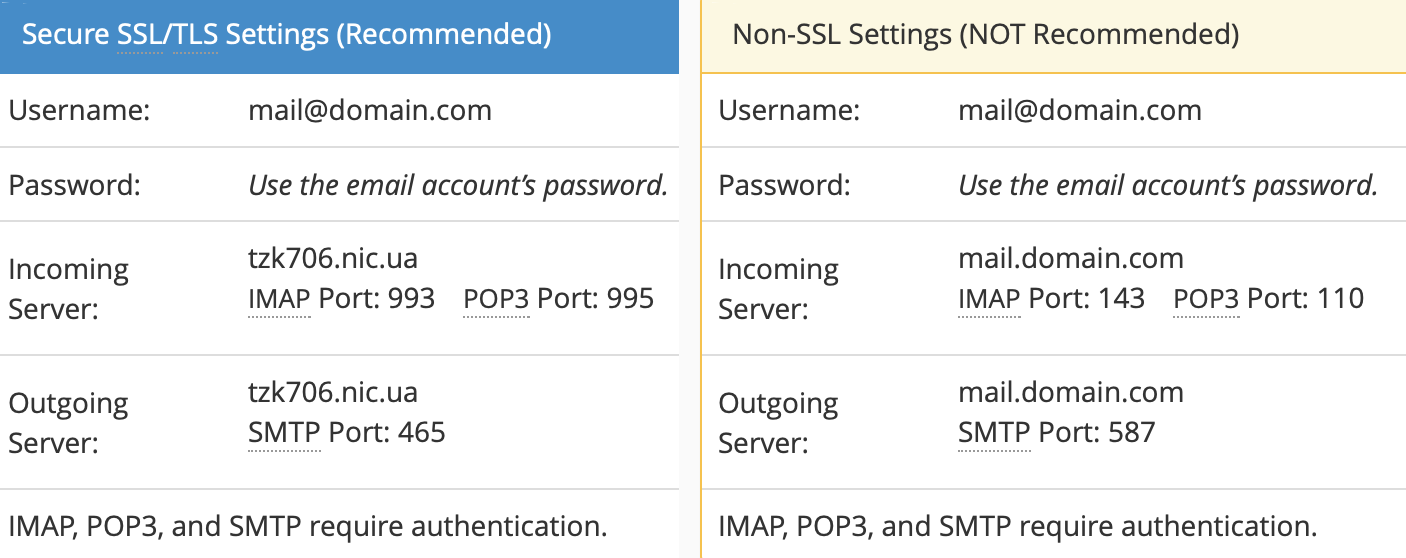This screenshot has height=558, width=1406.
Task: Click the incoming server tzk706.nic.ua hostname
Action: [x=333, y=259]
